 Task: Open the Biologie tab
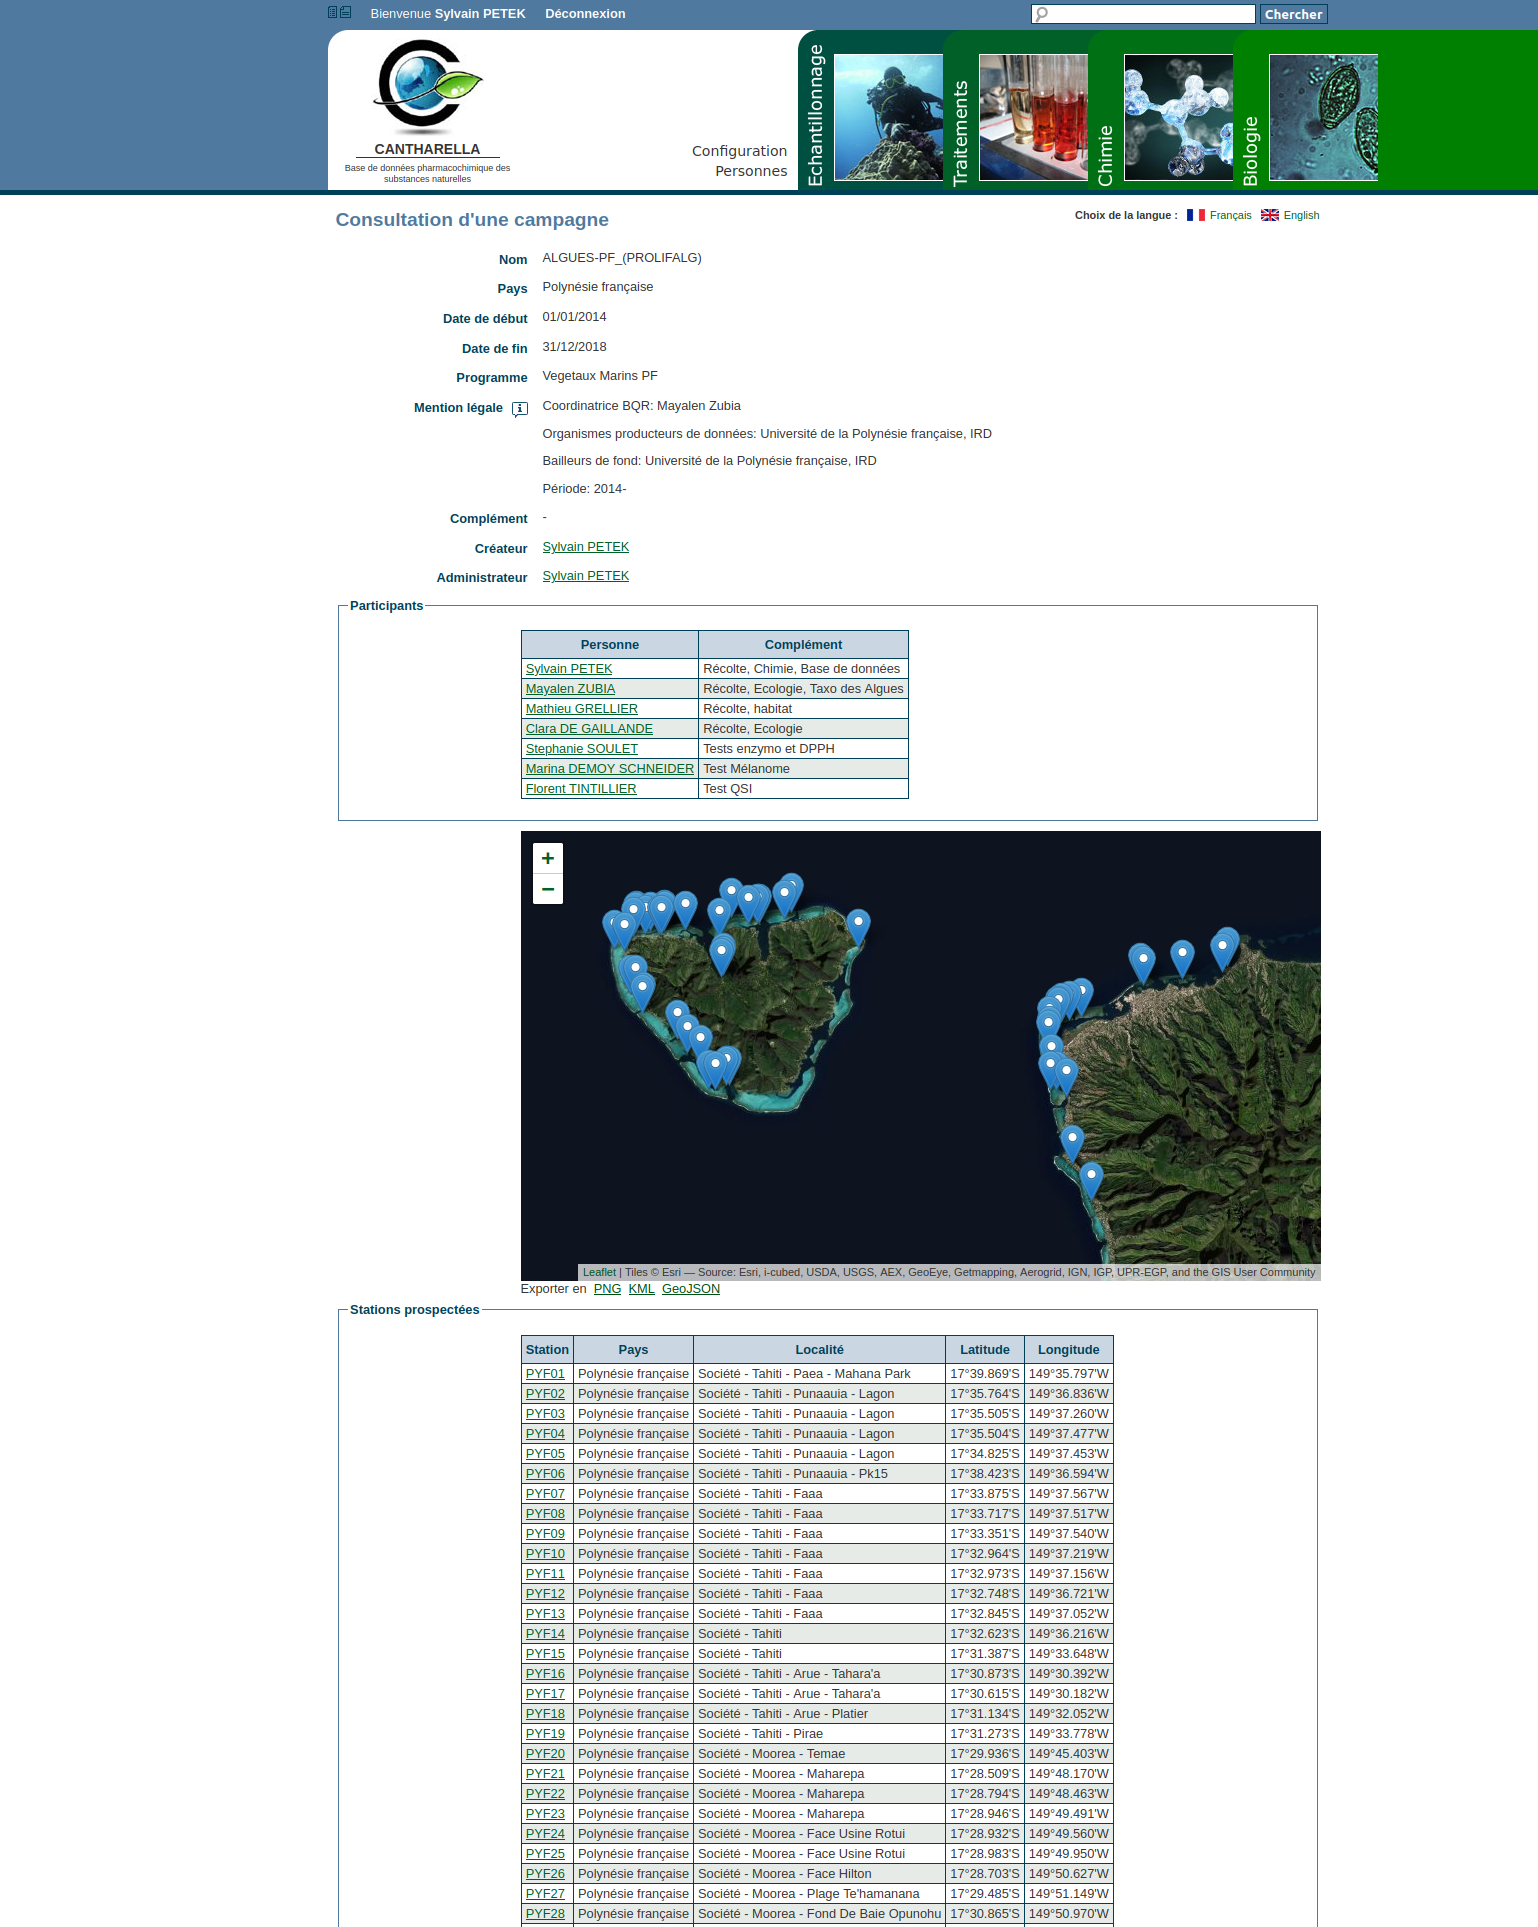[x=1251, y=151]
